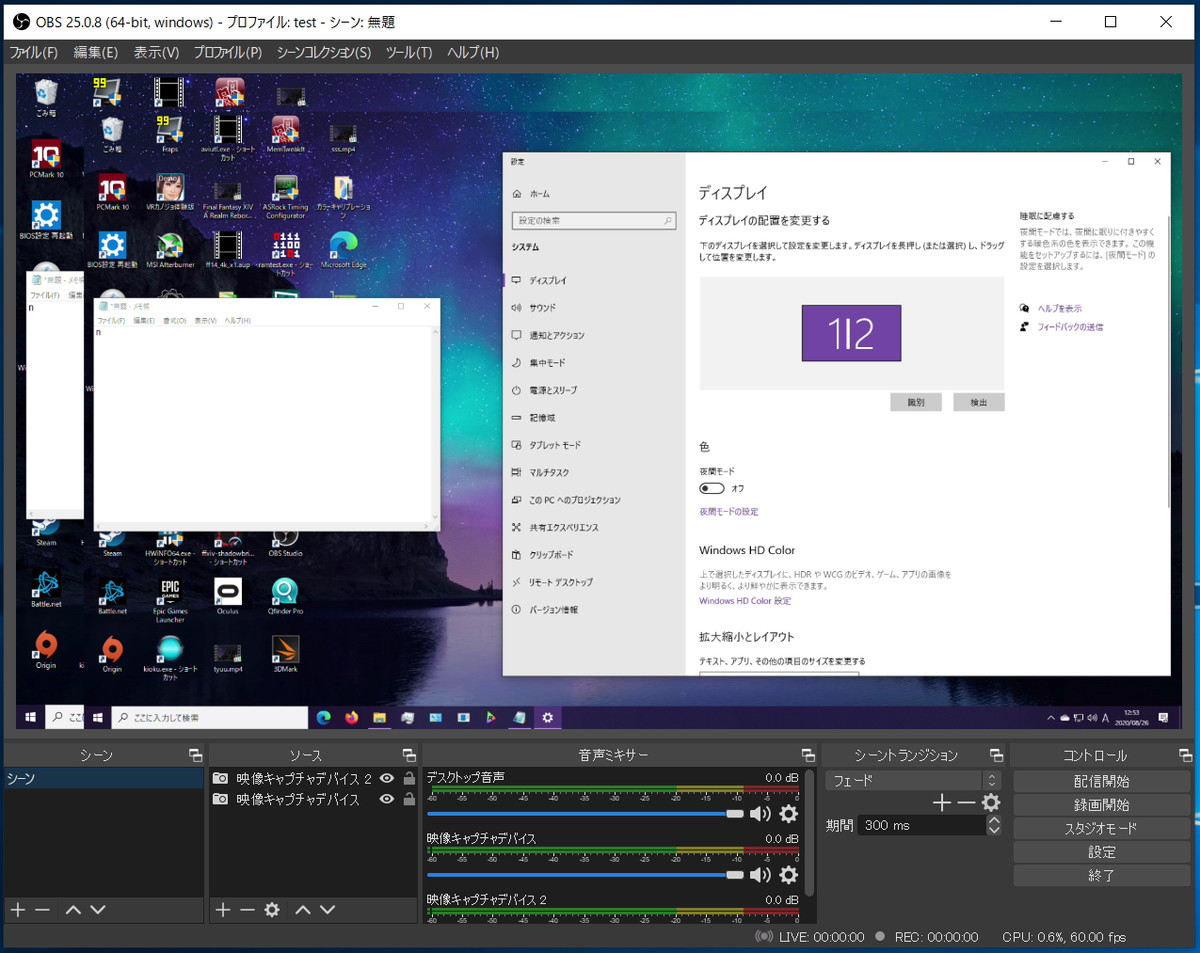Screen dimensions: 1200x953
Task: Increase 期間 duration with stepper arrow
Action: (x=994, y=820)
